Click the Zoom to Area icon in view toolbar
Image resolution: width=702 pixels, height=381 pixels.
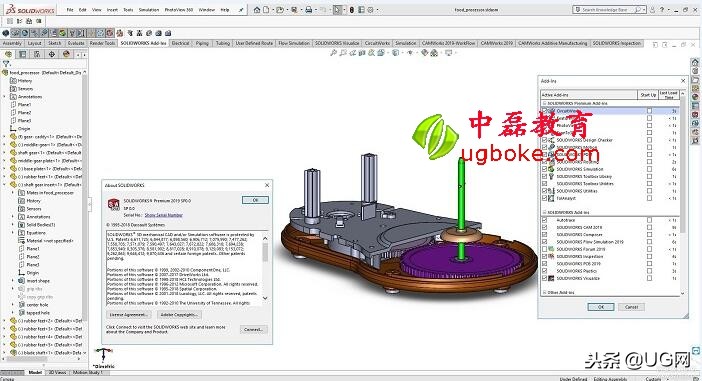342,53
